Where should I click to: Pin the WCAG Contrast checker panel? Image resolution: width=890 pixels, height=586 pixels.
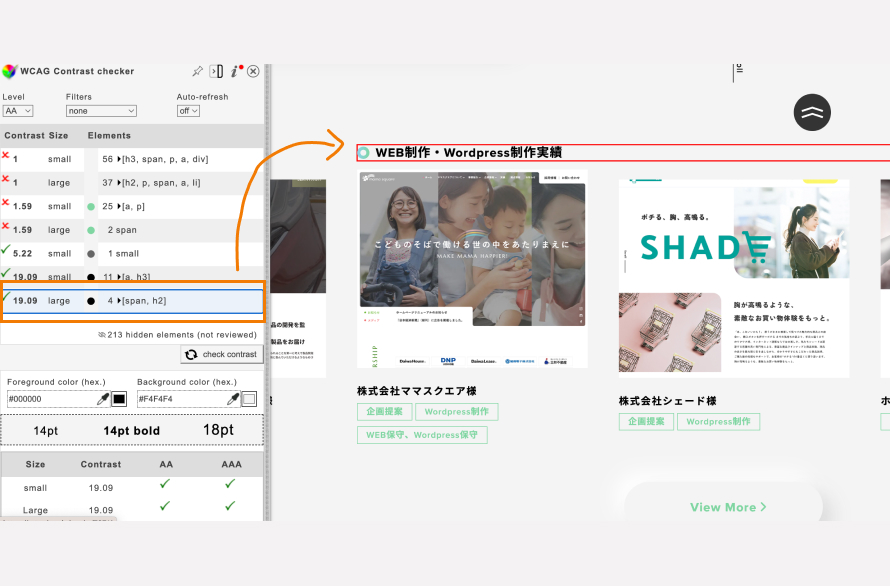tap(198, 72)
